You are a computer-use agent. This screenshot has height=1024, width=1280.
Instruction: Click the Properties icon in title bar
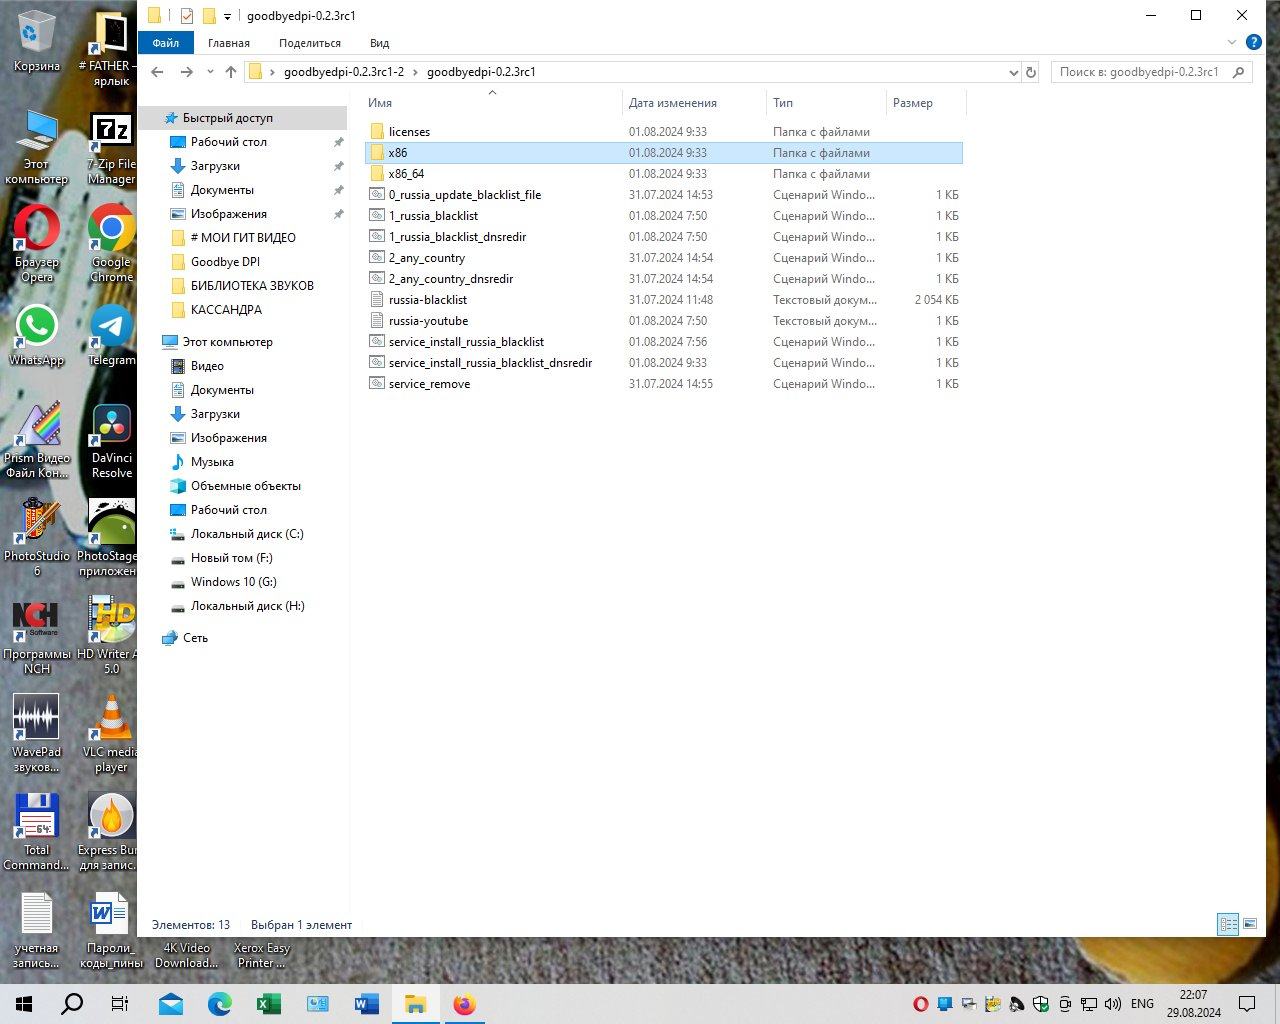186,16
